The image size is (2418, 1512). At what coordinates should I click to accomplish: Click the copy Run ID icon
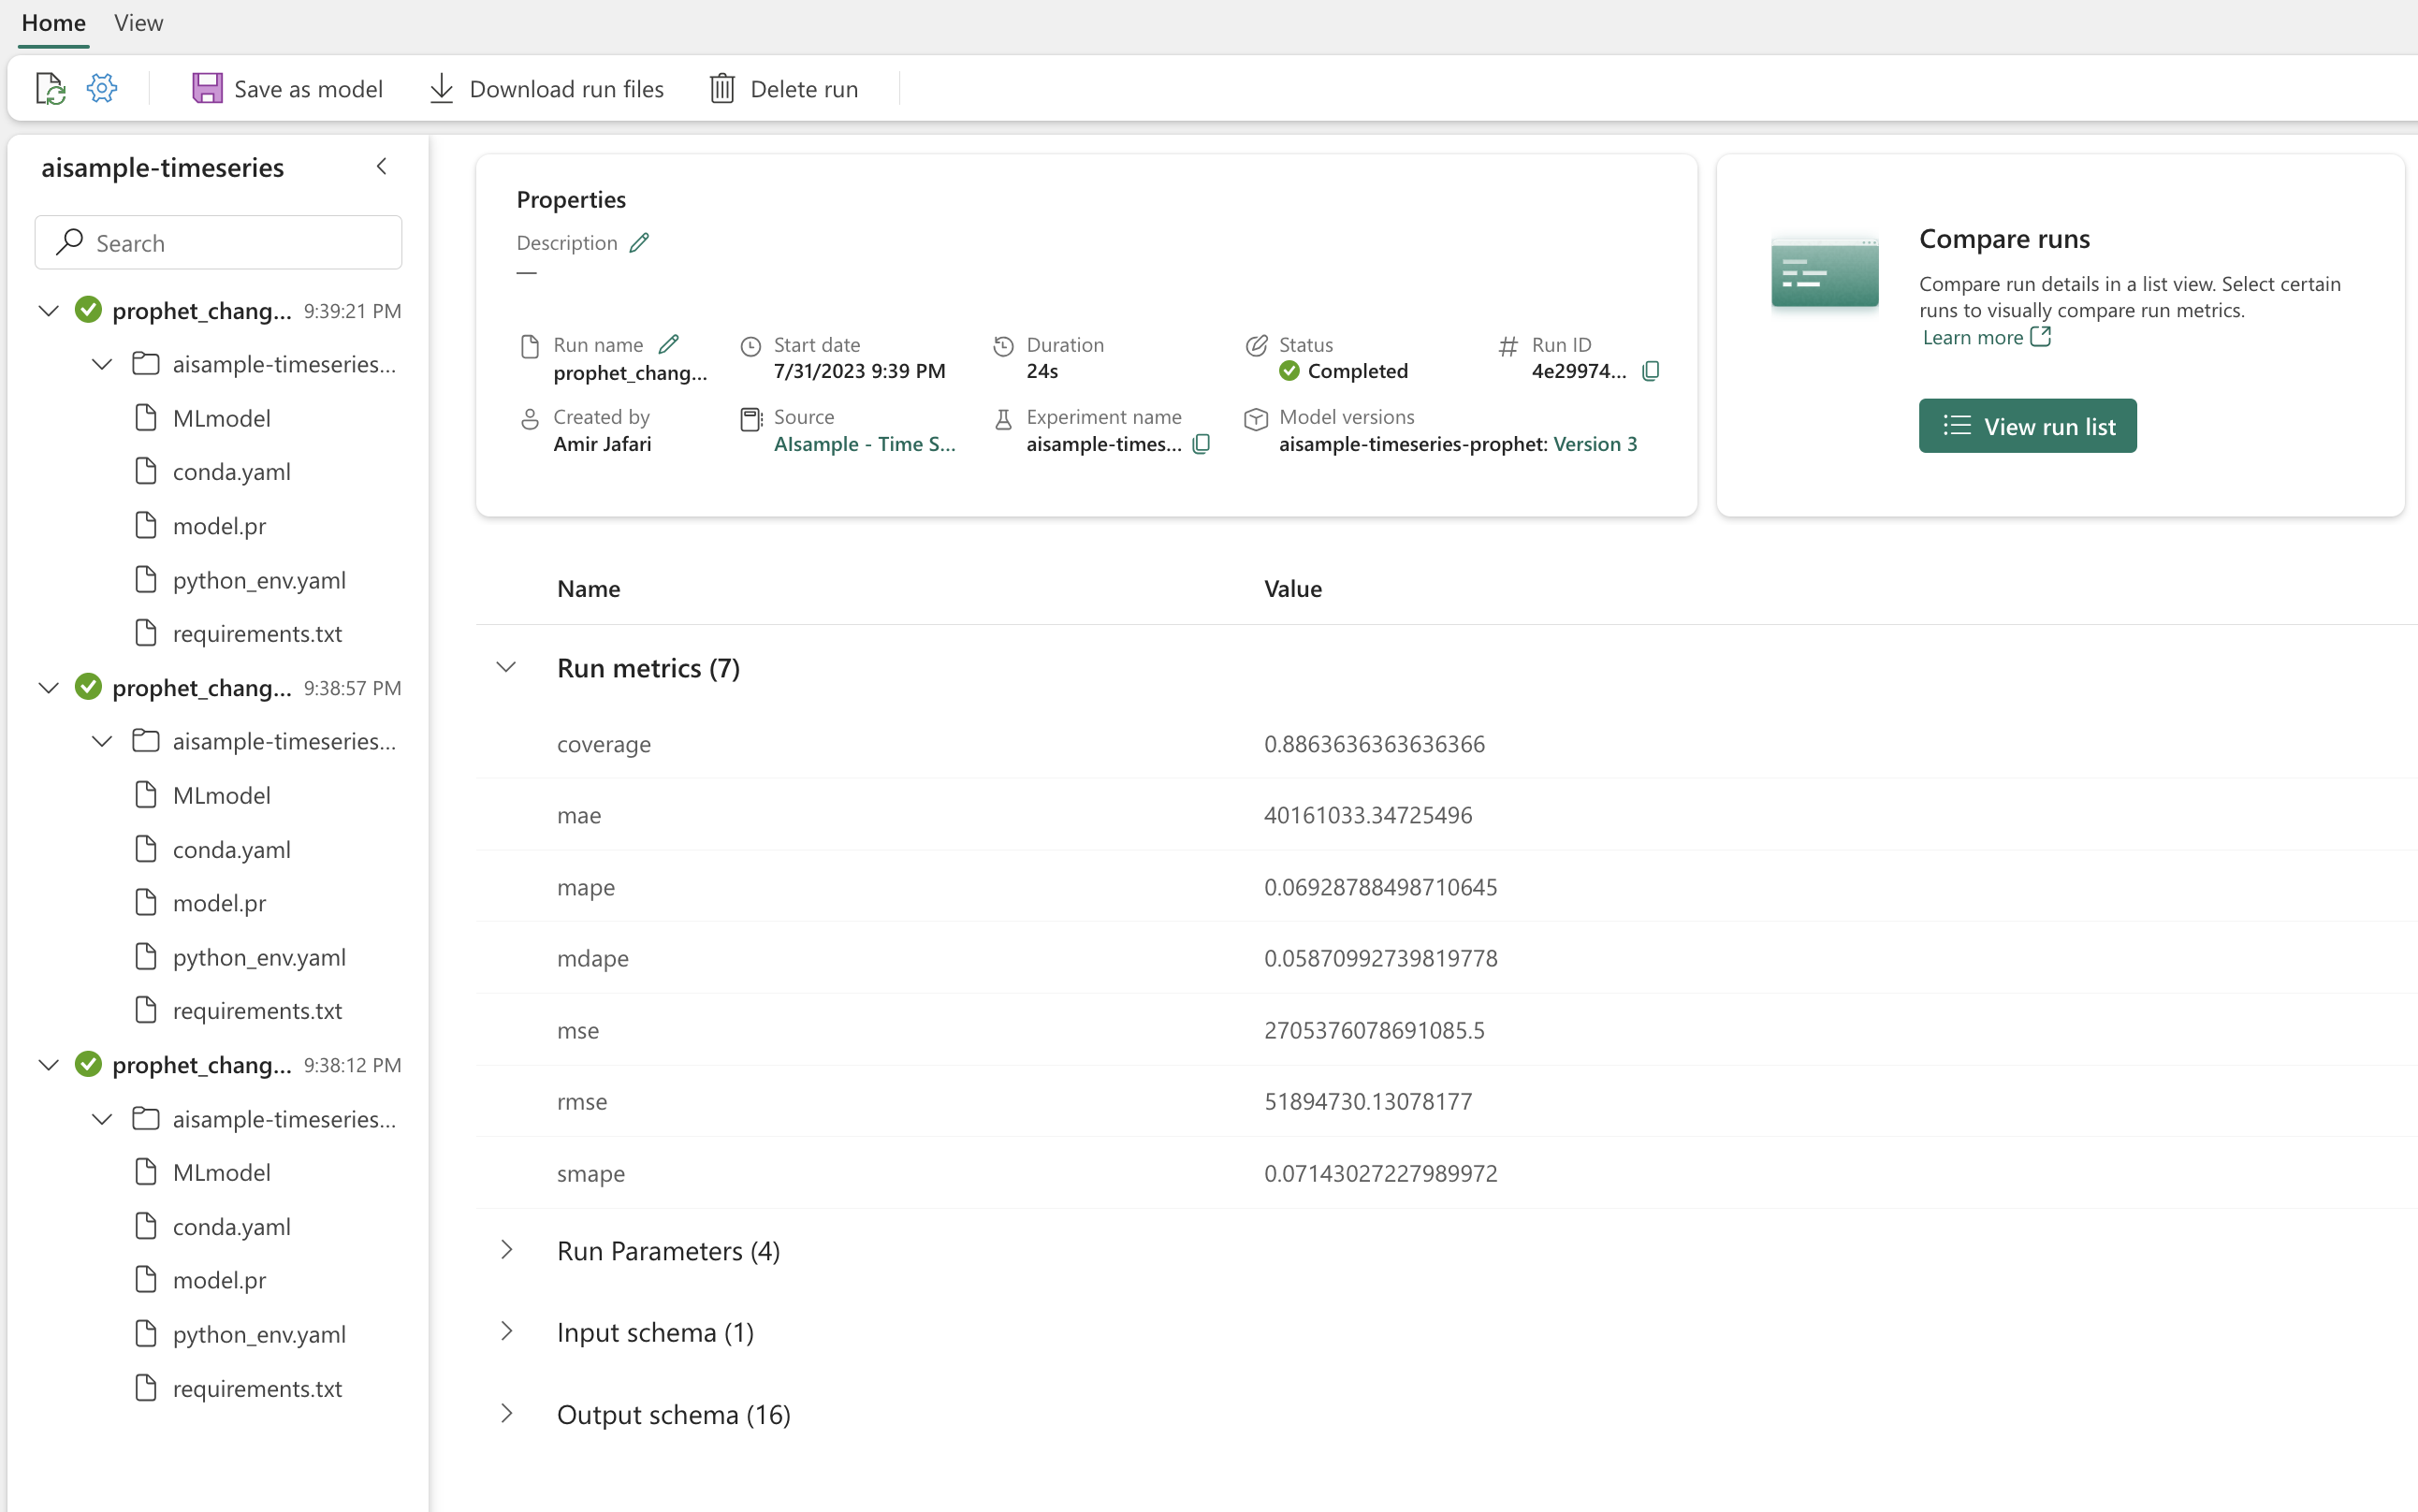tap(1650, 371)
